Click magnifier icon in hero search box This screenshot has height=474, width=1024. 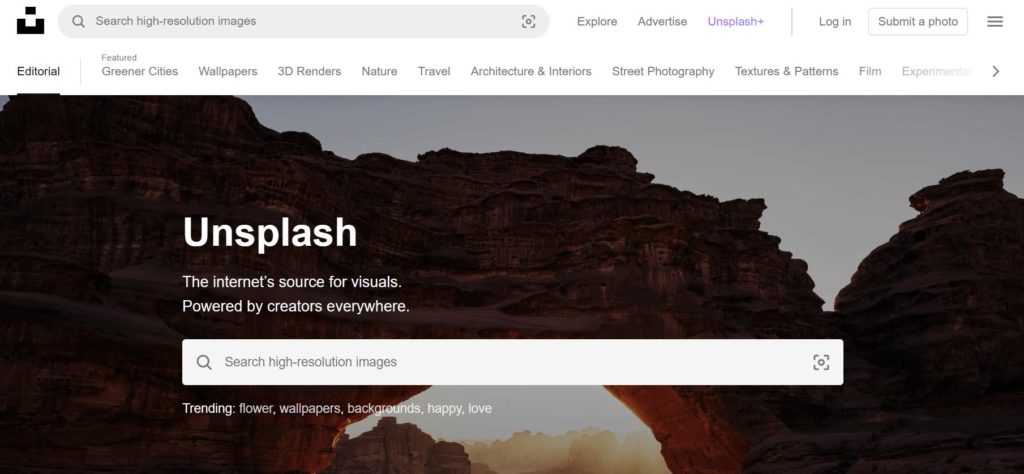tap(204, 362)
